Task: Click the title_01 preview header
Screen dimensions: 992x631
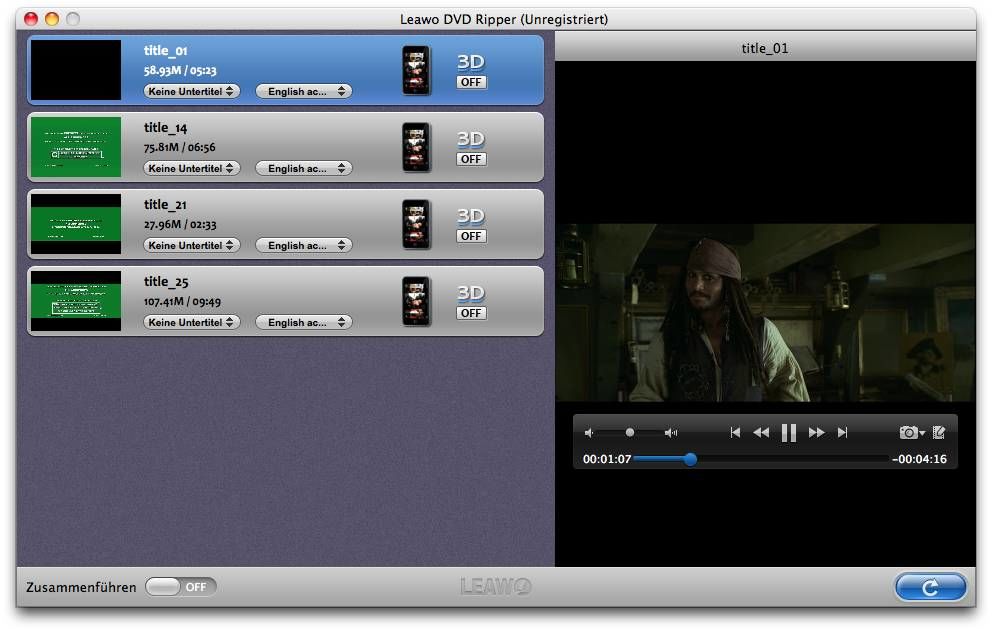Action: point(765,48)
